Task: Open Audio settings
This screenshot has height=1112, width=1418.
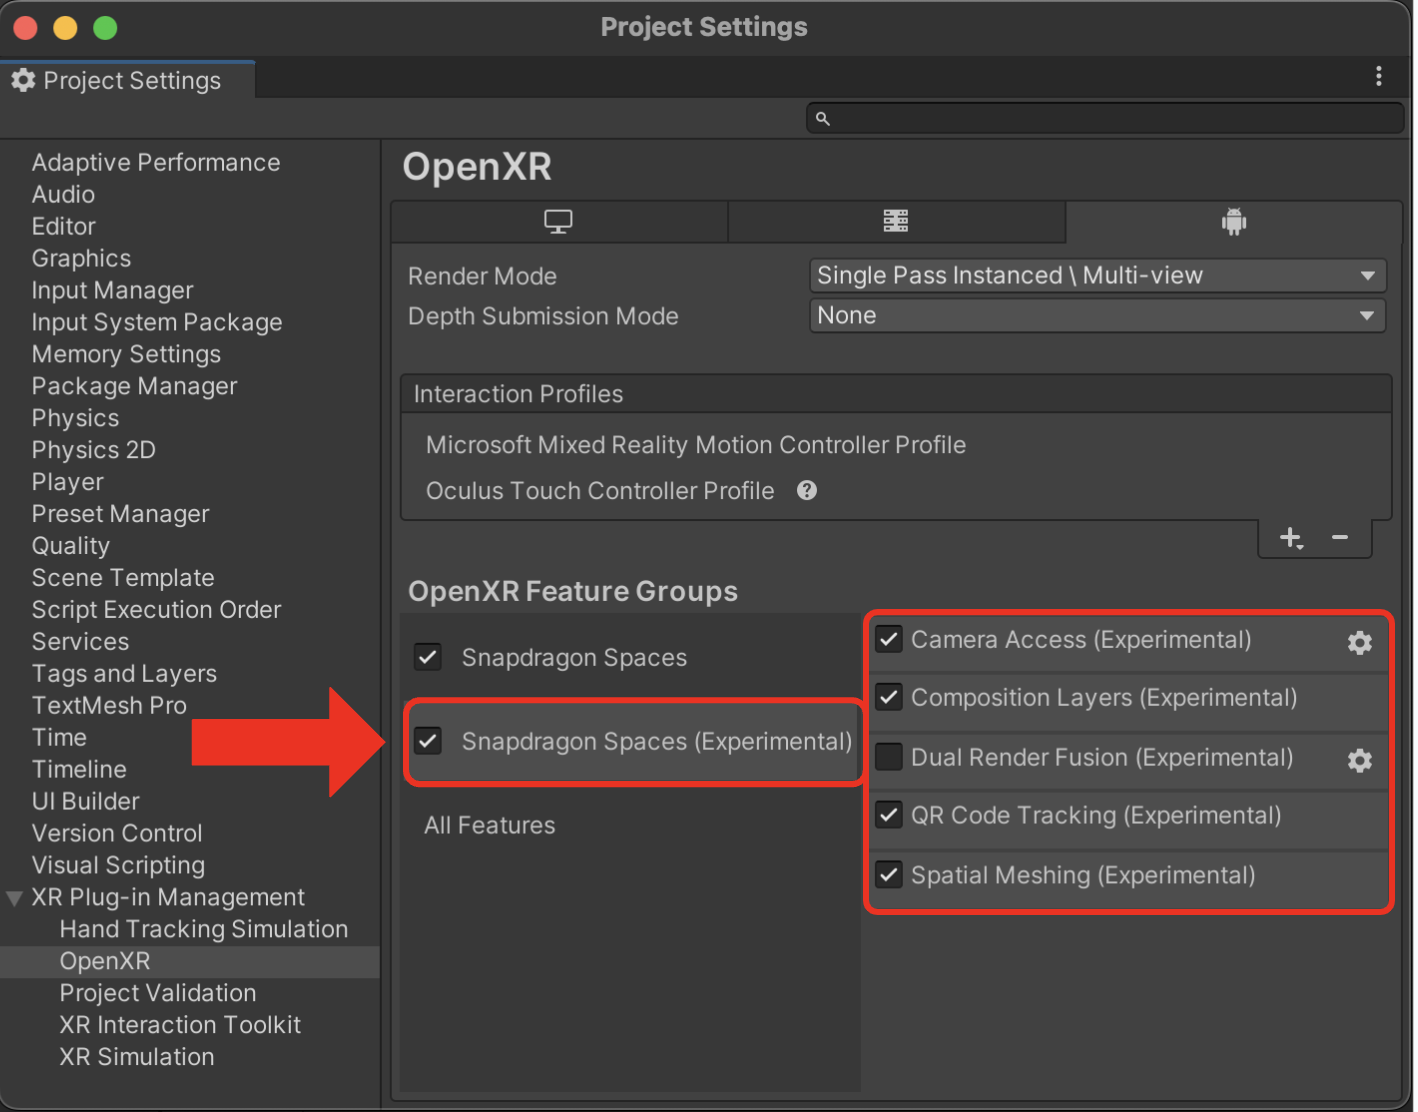Action: click(63, 194)
